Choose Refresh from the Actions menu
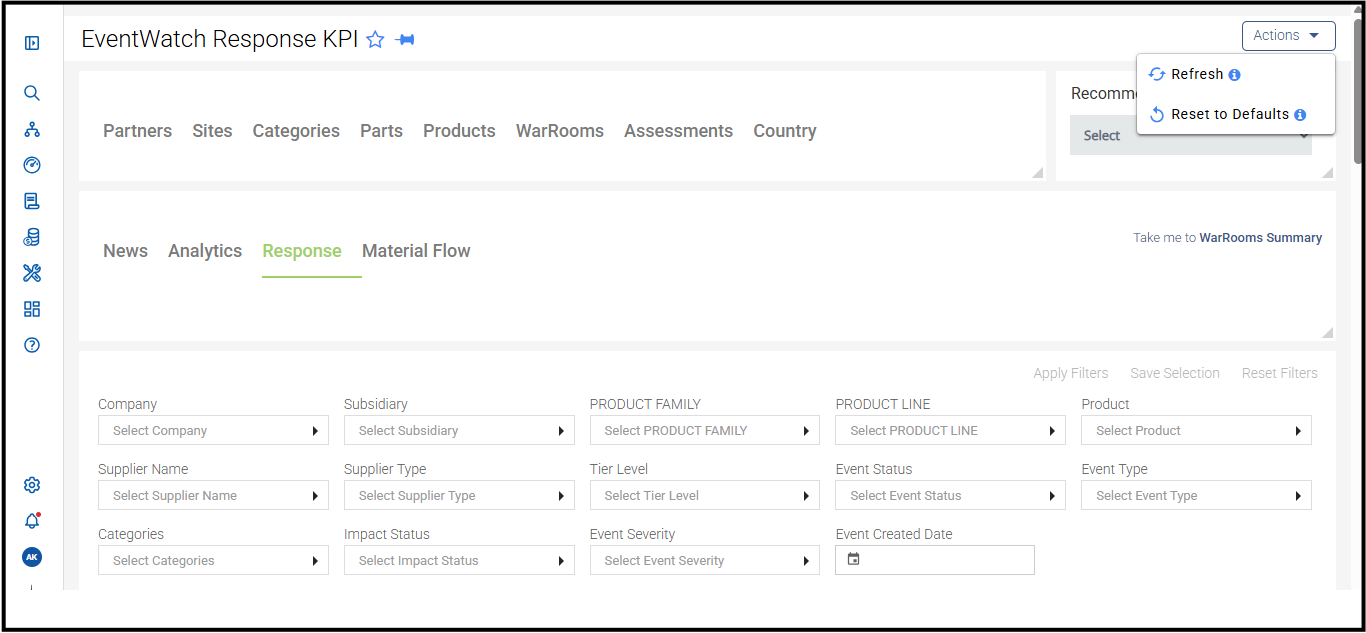1366x633 pixels. [1196, 74]
